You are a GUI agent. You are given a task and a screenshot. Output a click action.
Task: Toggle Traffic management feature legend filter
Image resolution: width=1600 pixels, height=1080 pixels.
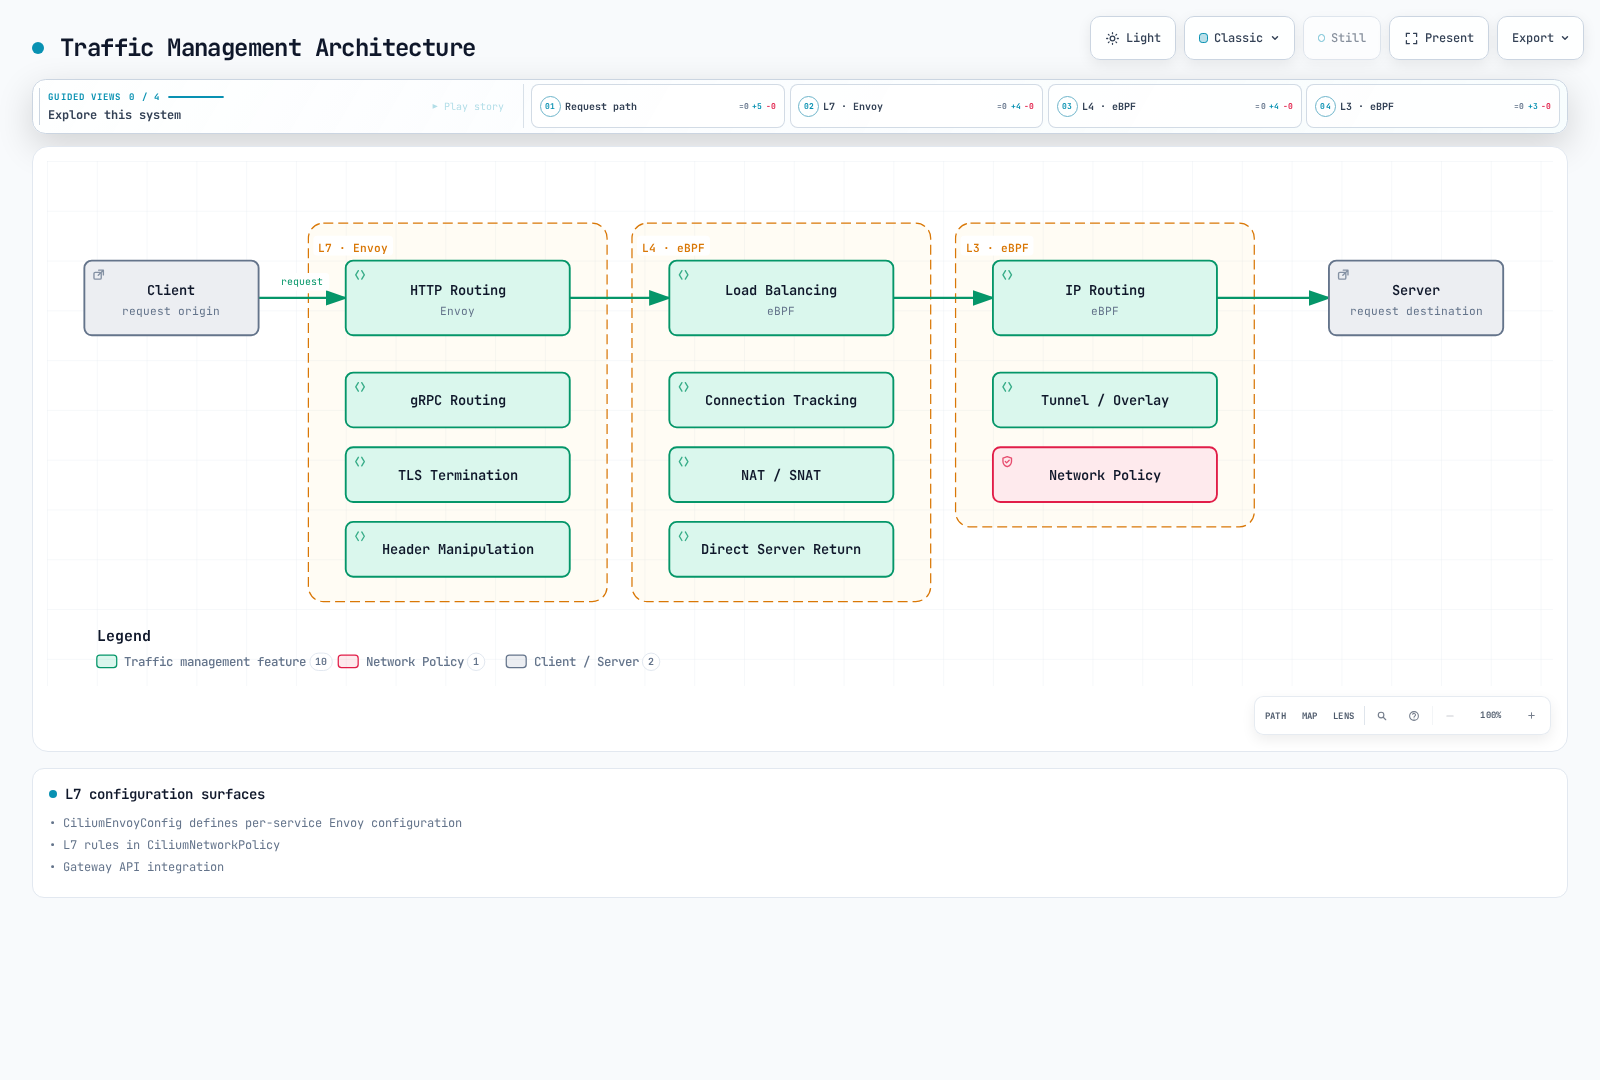pos(213,662)
